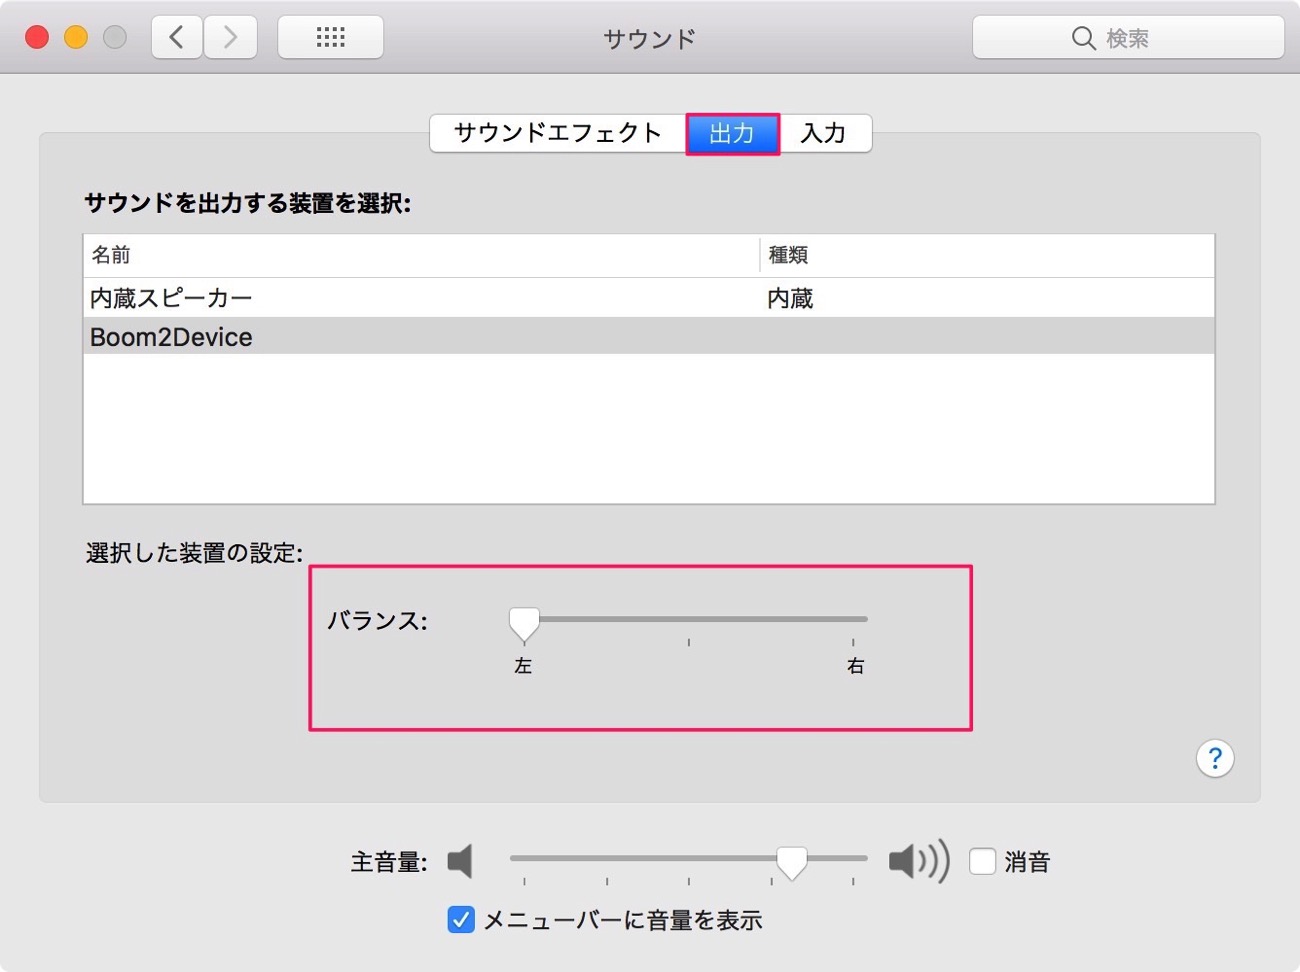Click the loud volume speaker icon
This screenshot has height=972, width=1300.
click(918, 861)
